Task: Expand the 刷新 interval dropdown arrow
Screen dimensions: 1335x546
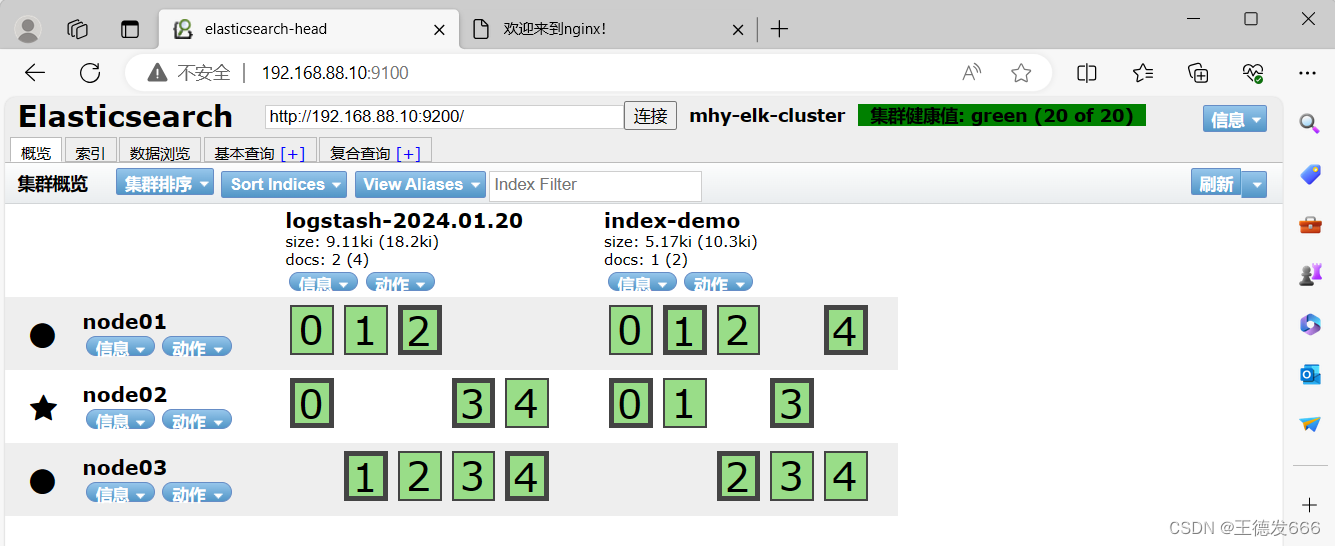Action: tap(1256, 184)
